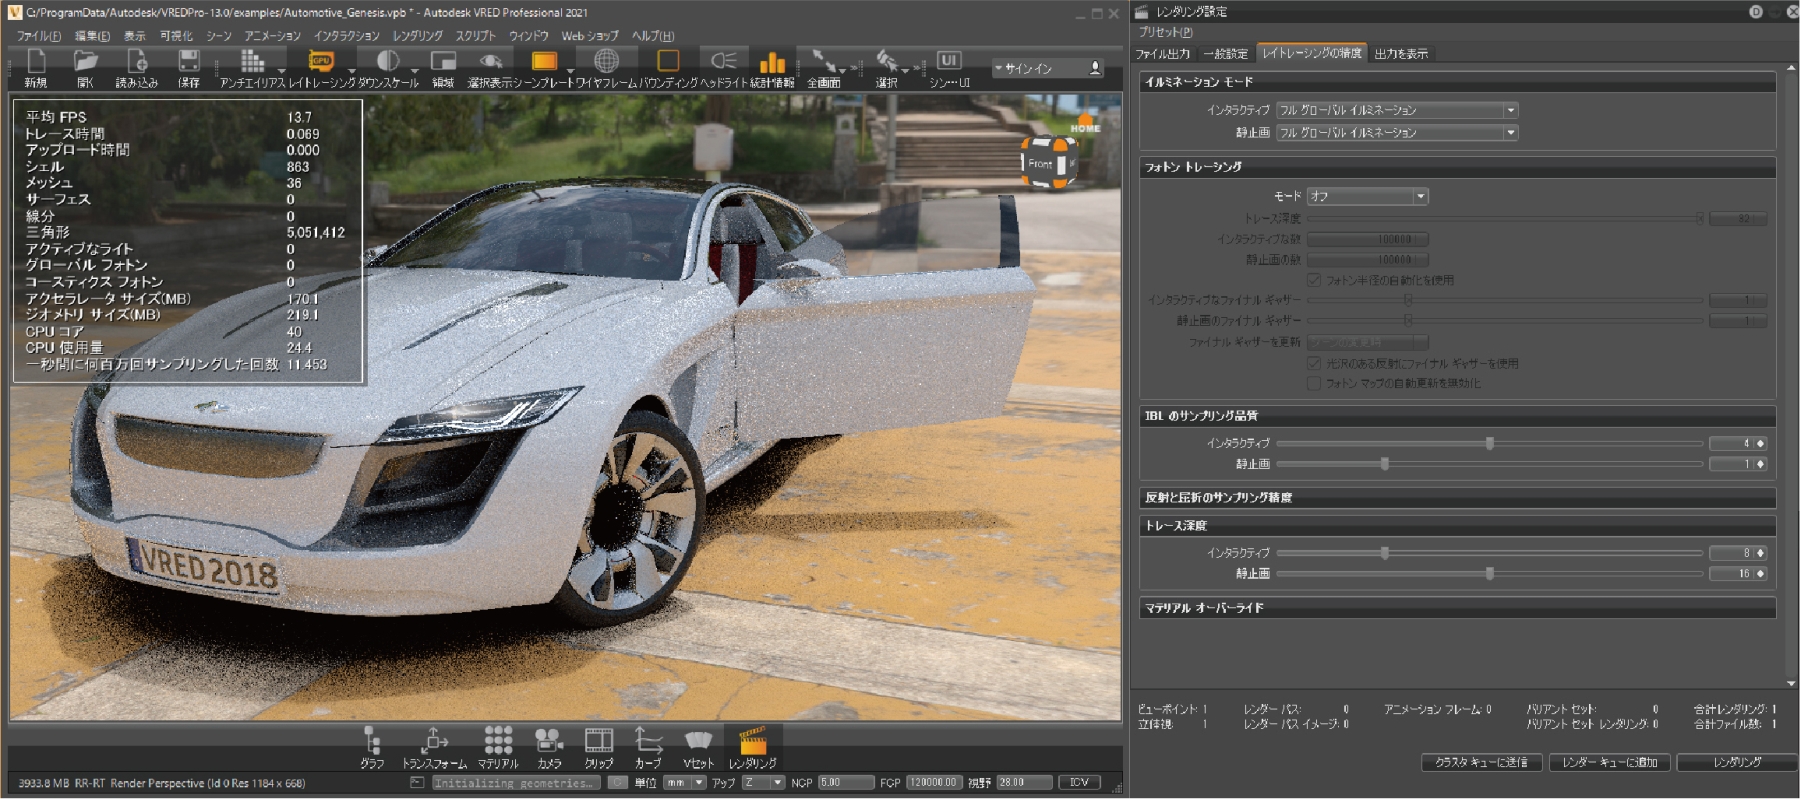Viewport: 1800px width, 799px height.
Task: Click the レンダリング button in settings
Action: point(1737,762)
